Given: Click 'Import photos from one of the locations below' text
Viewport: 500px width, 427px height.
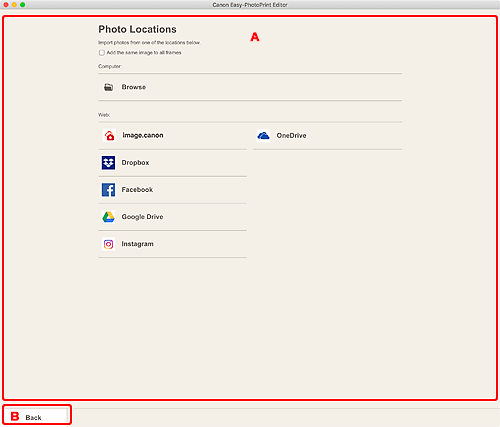Looking at the screenshot, I should coord(149,43).
